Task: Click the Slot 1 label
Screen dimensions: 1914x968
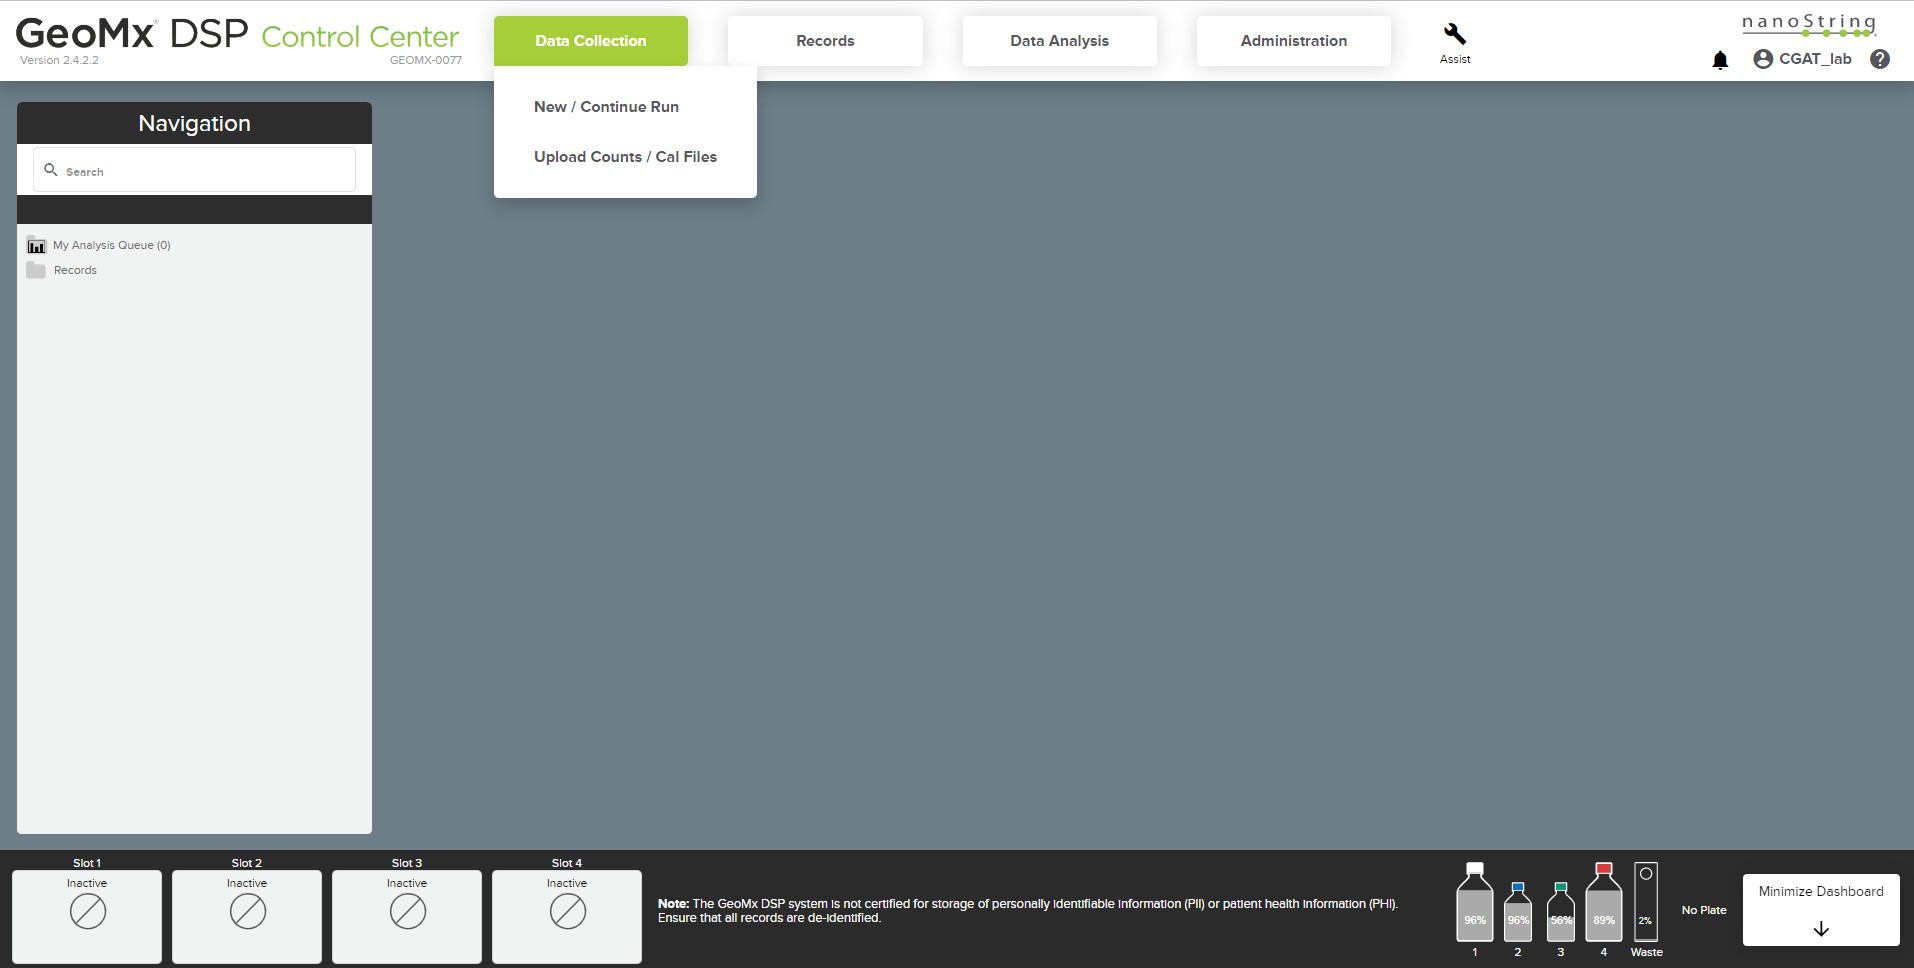Action: (x=87, y=863)
